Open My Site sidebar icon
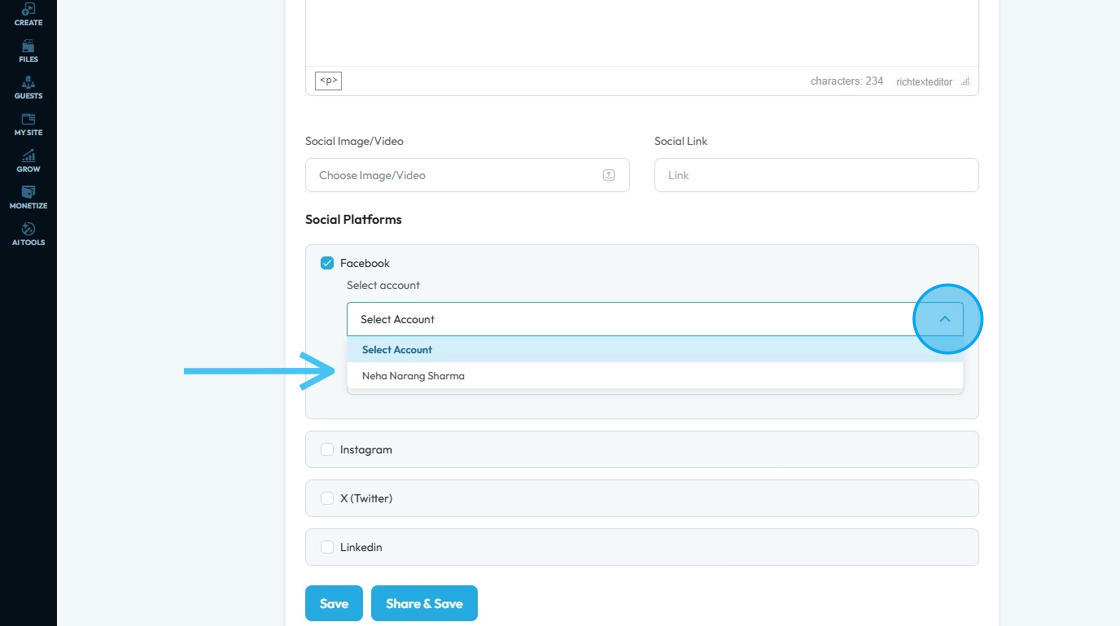This screenshot has width=1120, height=626. 28,124
